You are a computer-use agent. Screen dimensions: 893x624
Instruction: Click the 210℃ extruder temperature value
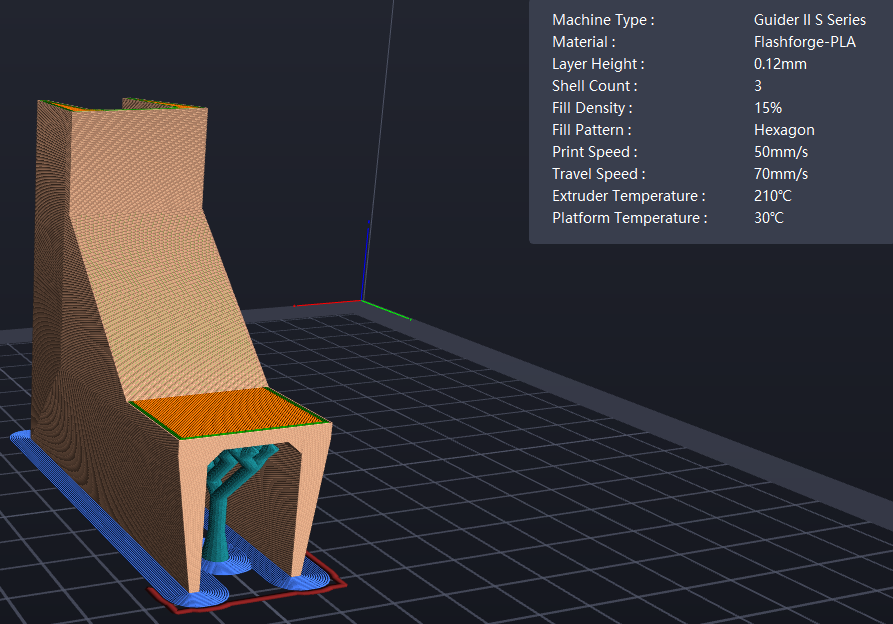point(773,196)
